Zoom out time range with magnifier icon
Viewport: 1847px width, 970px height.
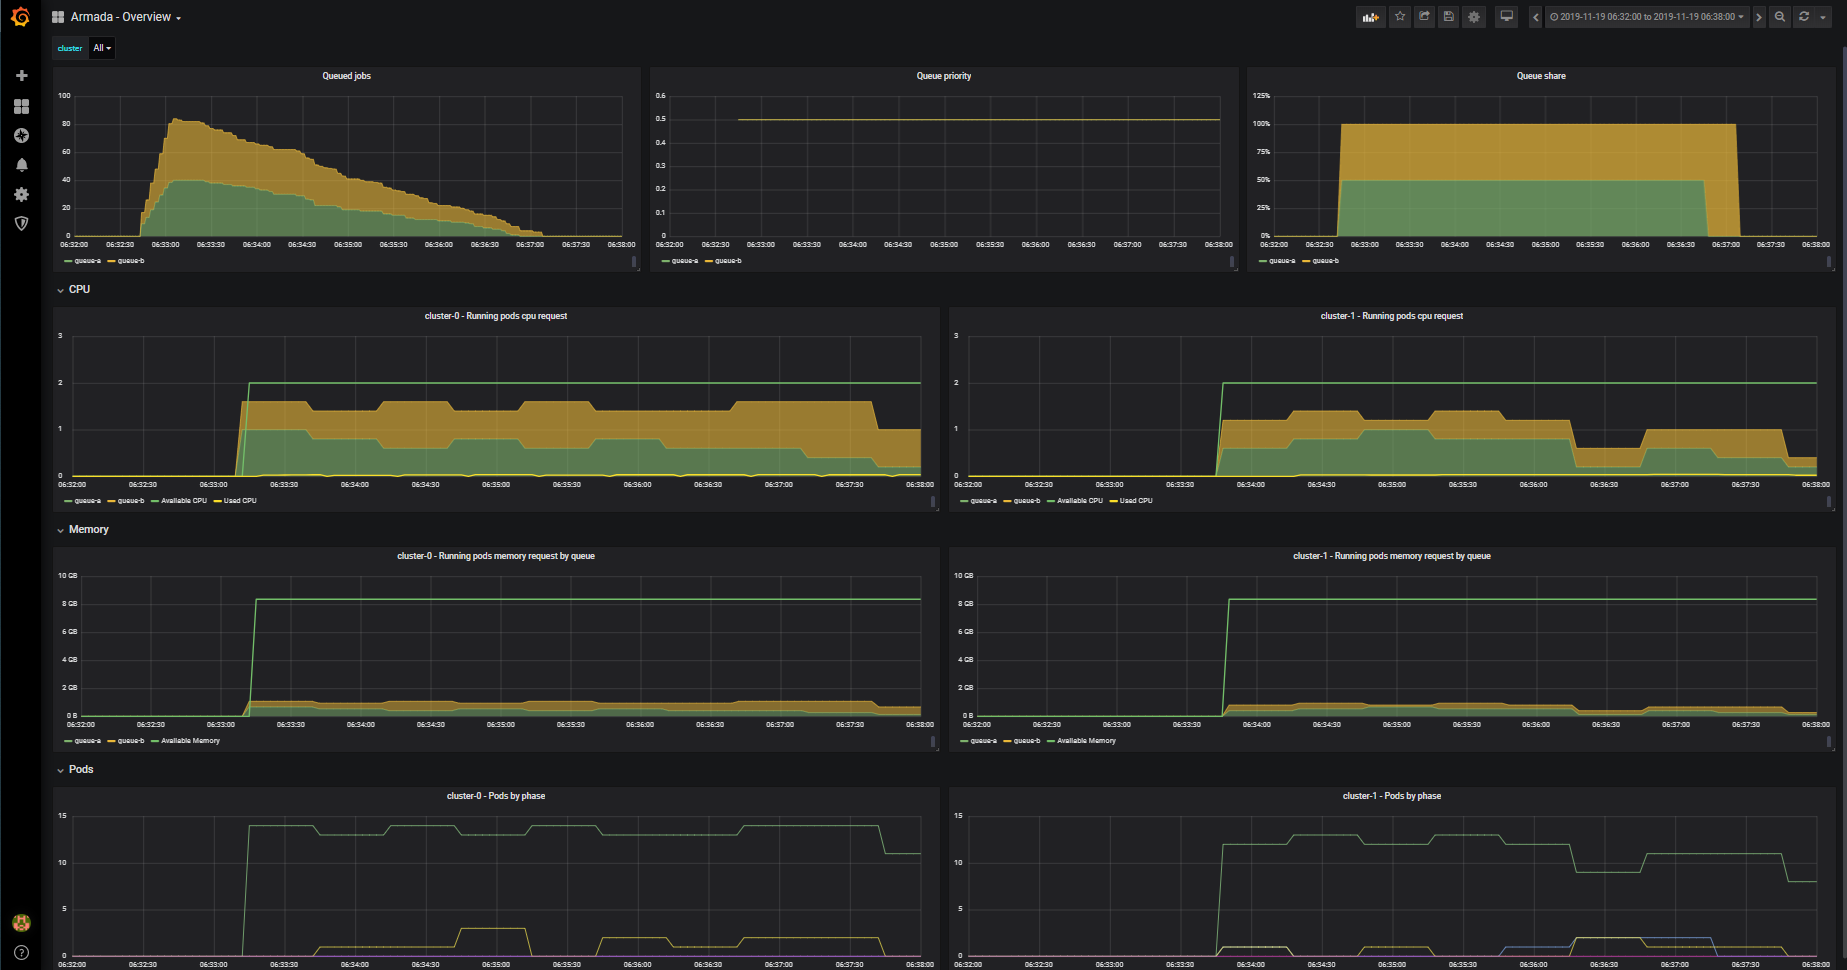pos(1780,17)
